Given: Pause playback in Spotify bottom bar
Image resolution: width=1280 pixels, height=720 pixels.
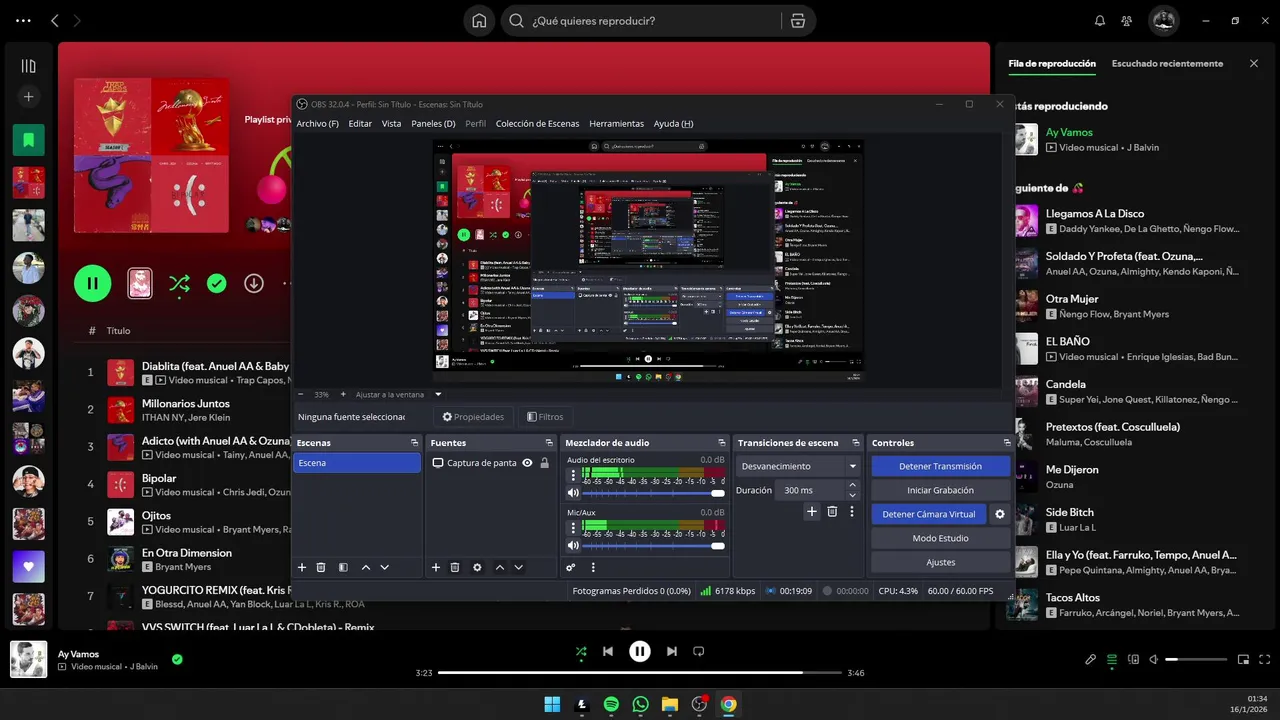Looking at the screenshot, I should (x=640, y=651).
